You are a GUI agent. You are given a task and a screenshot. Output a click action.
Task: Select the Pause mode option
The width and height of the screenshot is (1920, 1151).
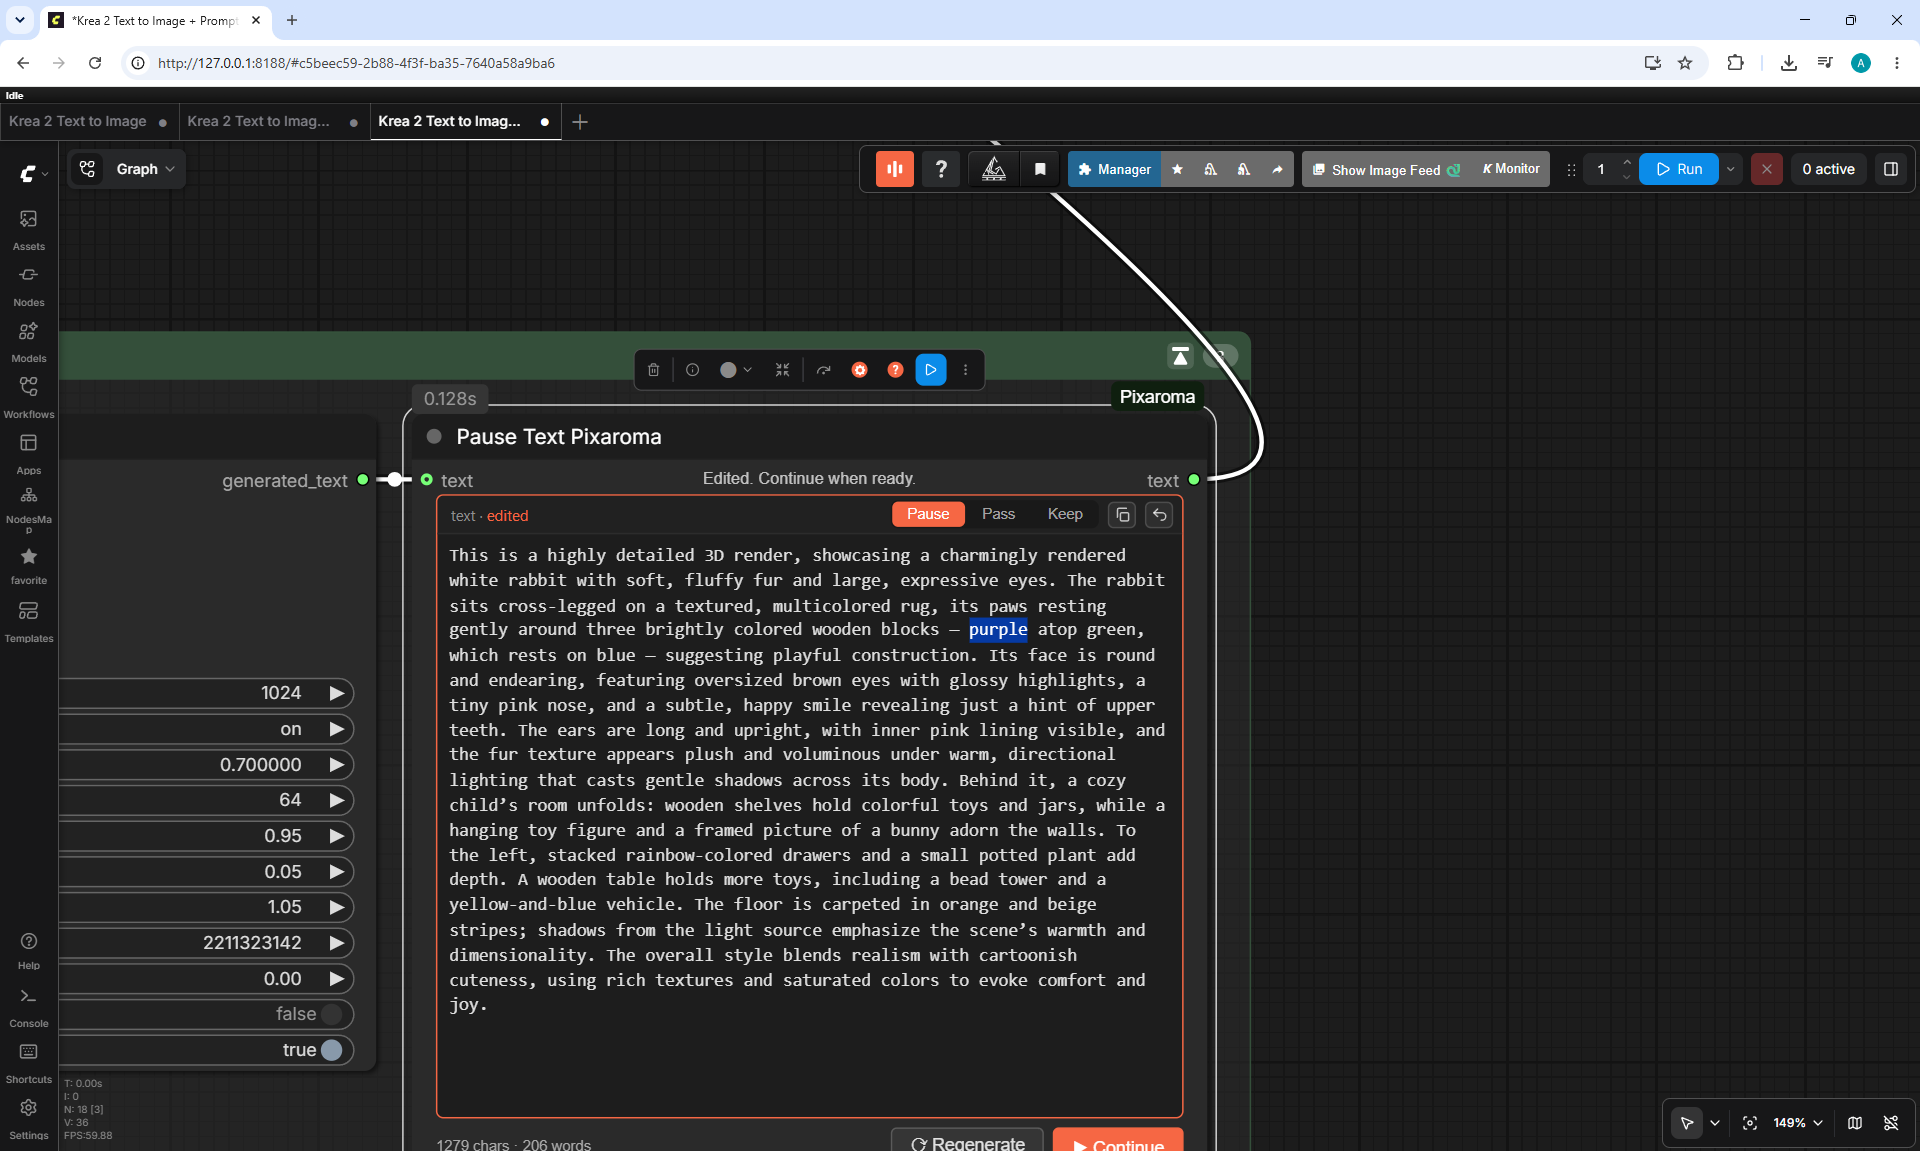coord(928,514)
